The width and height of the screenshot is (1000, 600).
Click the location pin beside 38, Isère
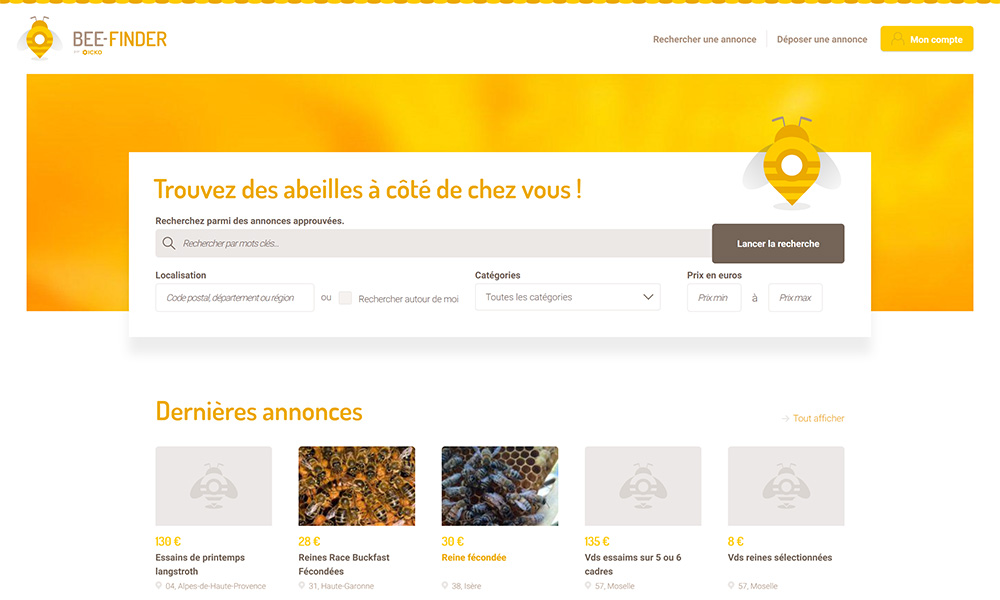(448, 587)
